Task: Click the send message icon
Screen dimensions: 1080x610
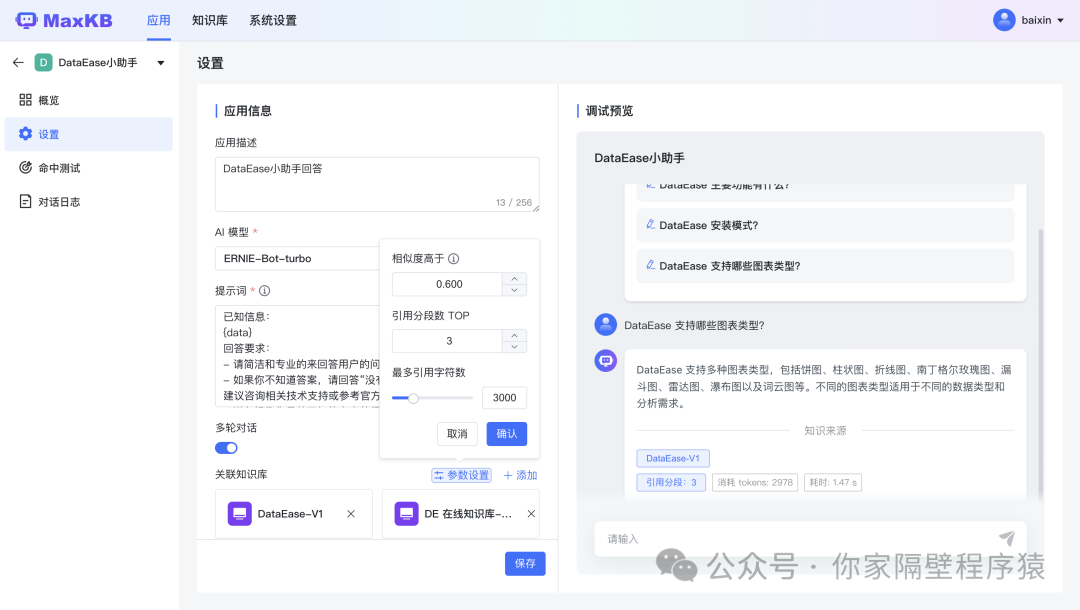Action: [1007, 537]
